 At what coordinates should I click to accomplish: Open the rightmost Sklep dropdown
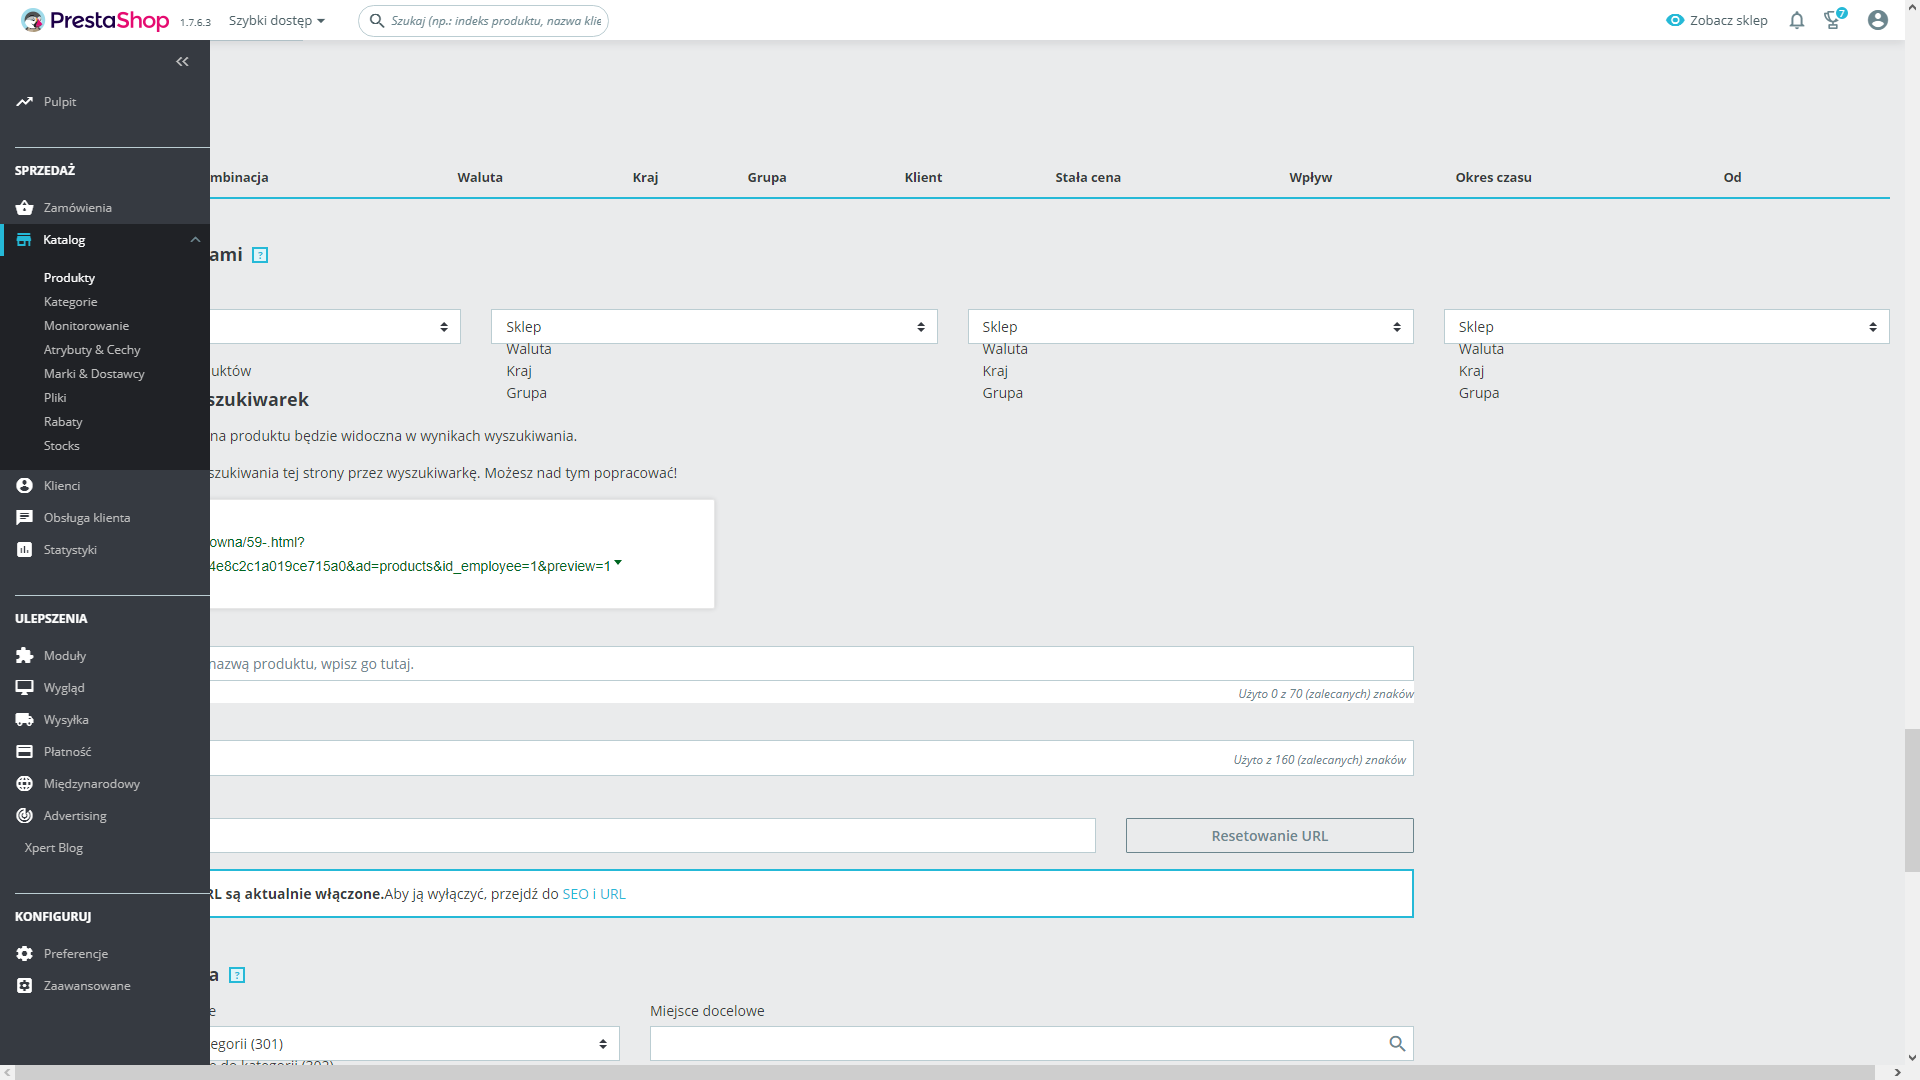point(1666,327)
